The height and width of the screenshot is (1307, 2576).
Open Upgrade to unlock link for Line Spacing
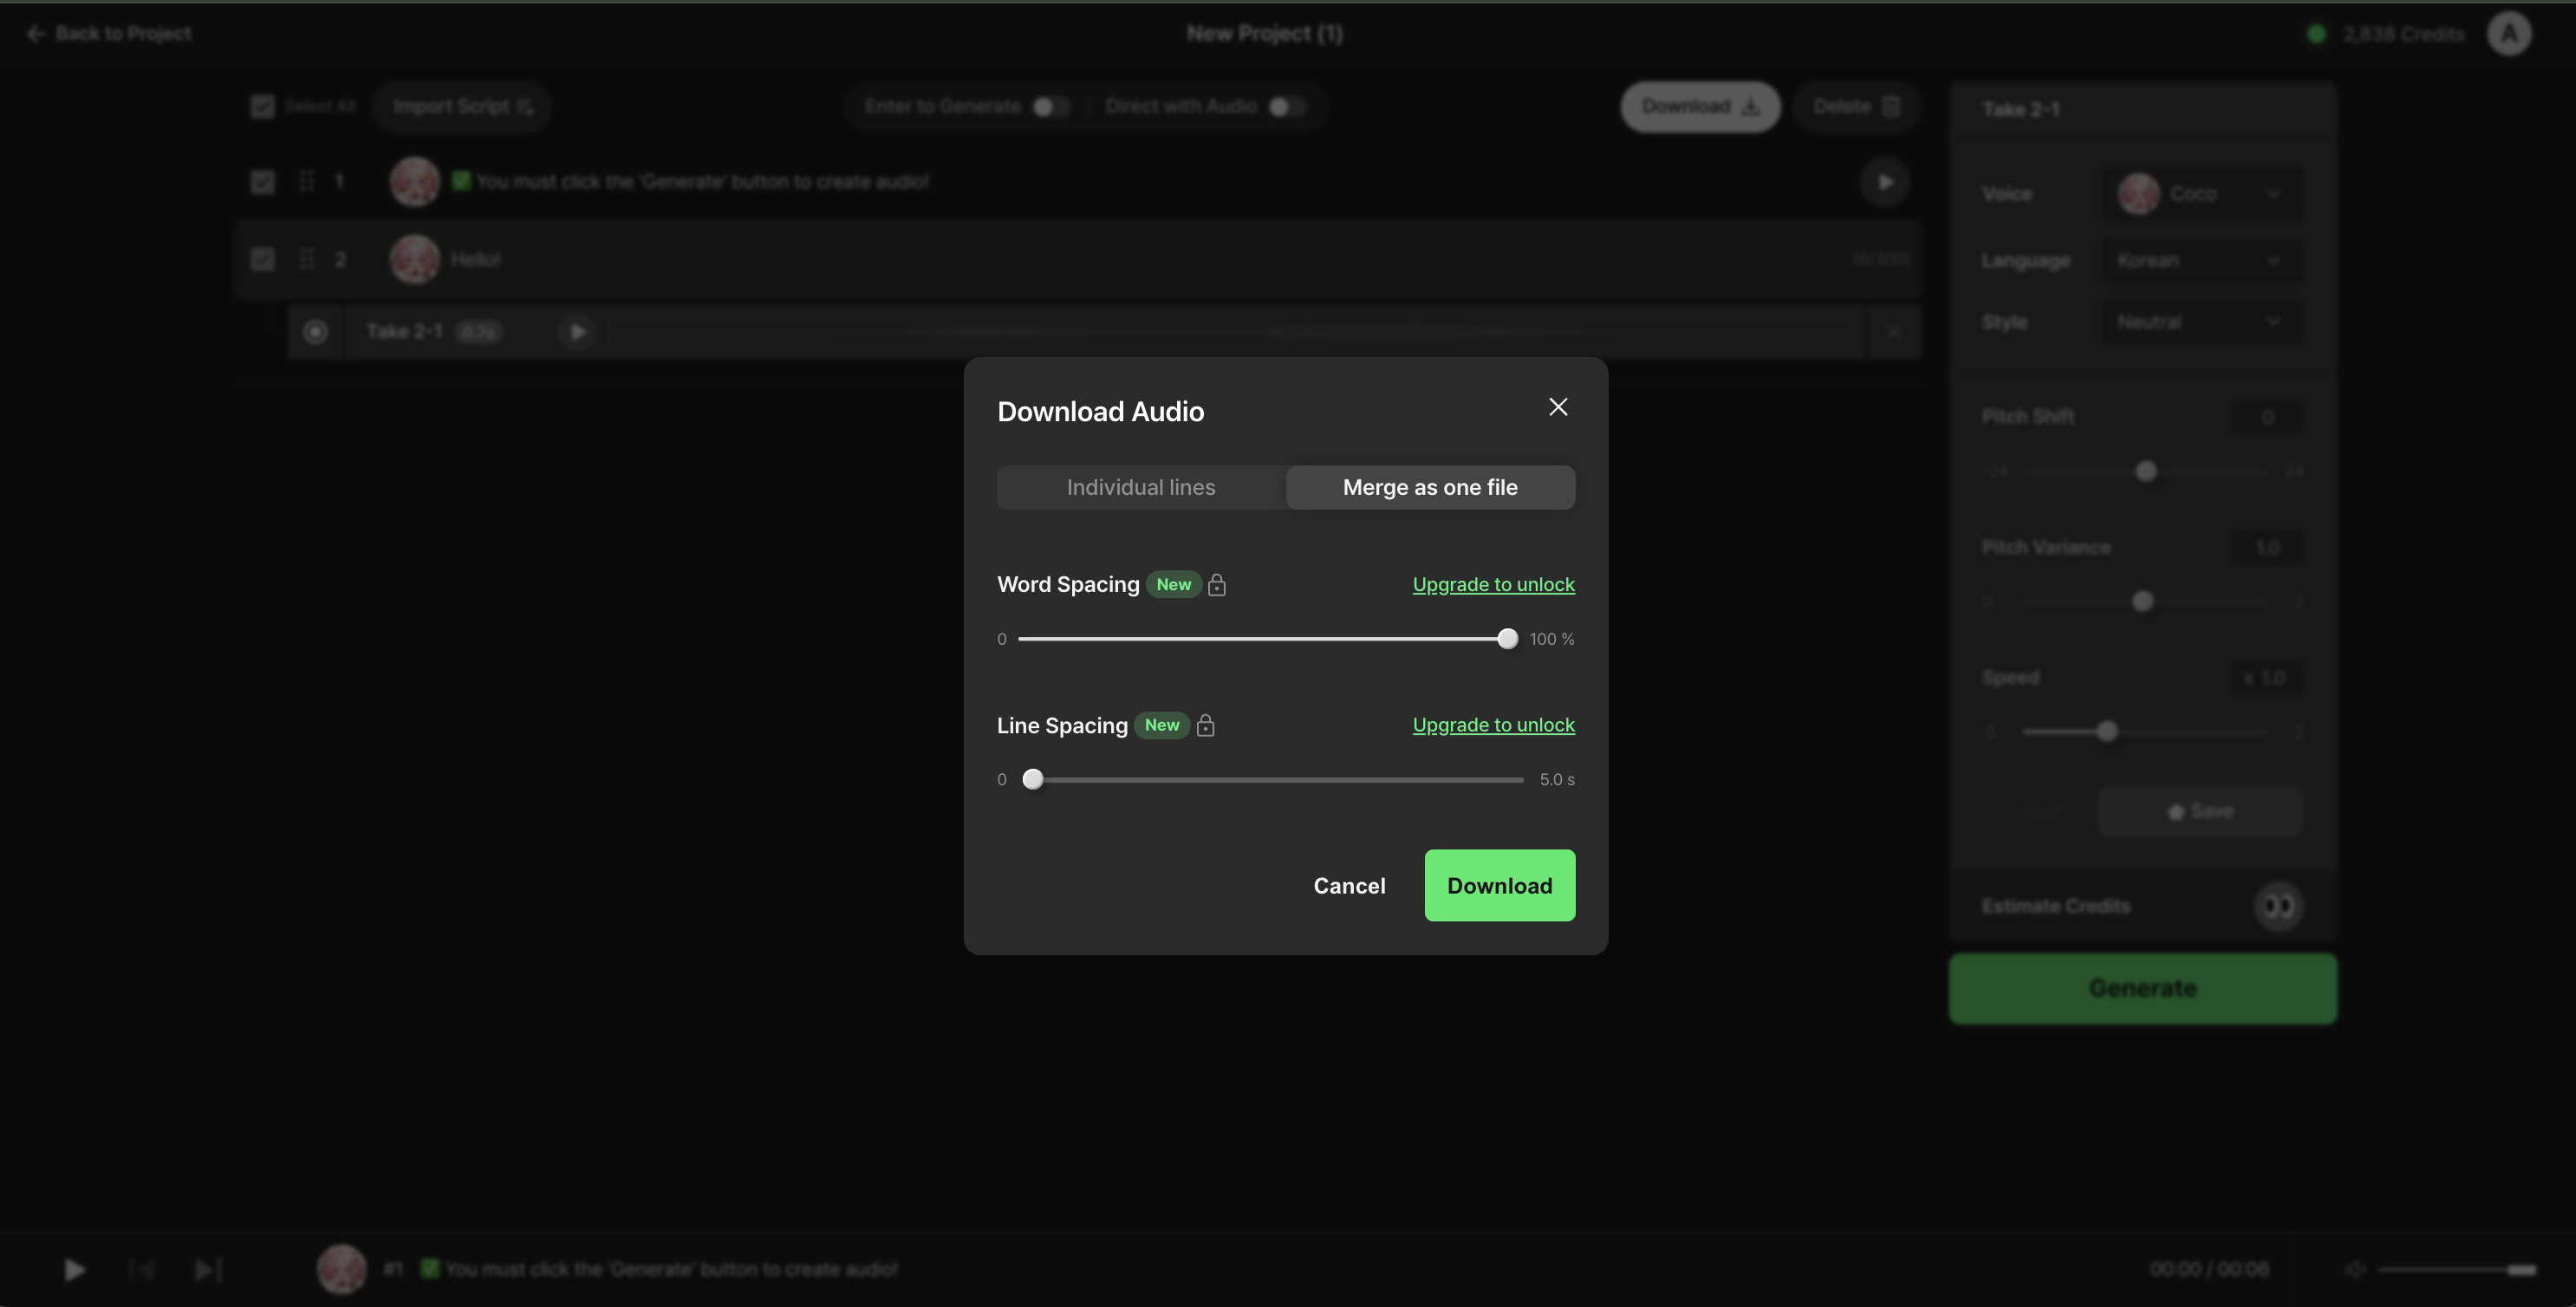pos(1493,725)
